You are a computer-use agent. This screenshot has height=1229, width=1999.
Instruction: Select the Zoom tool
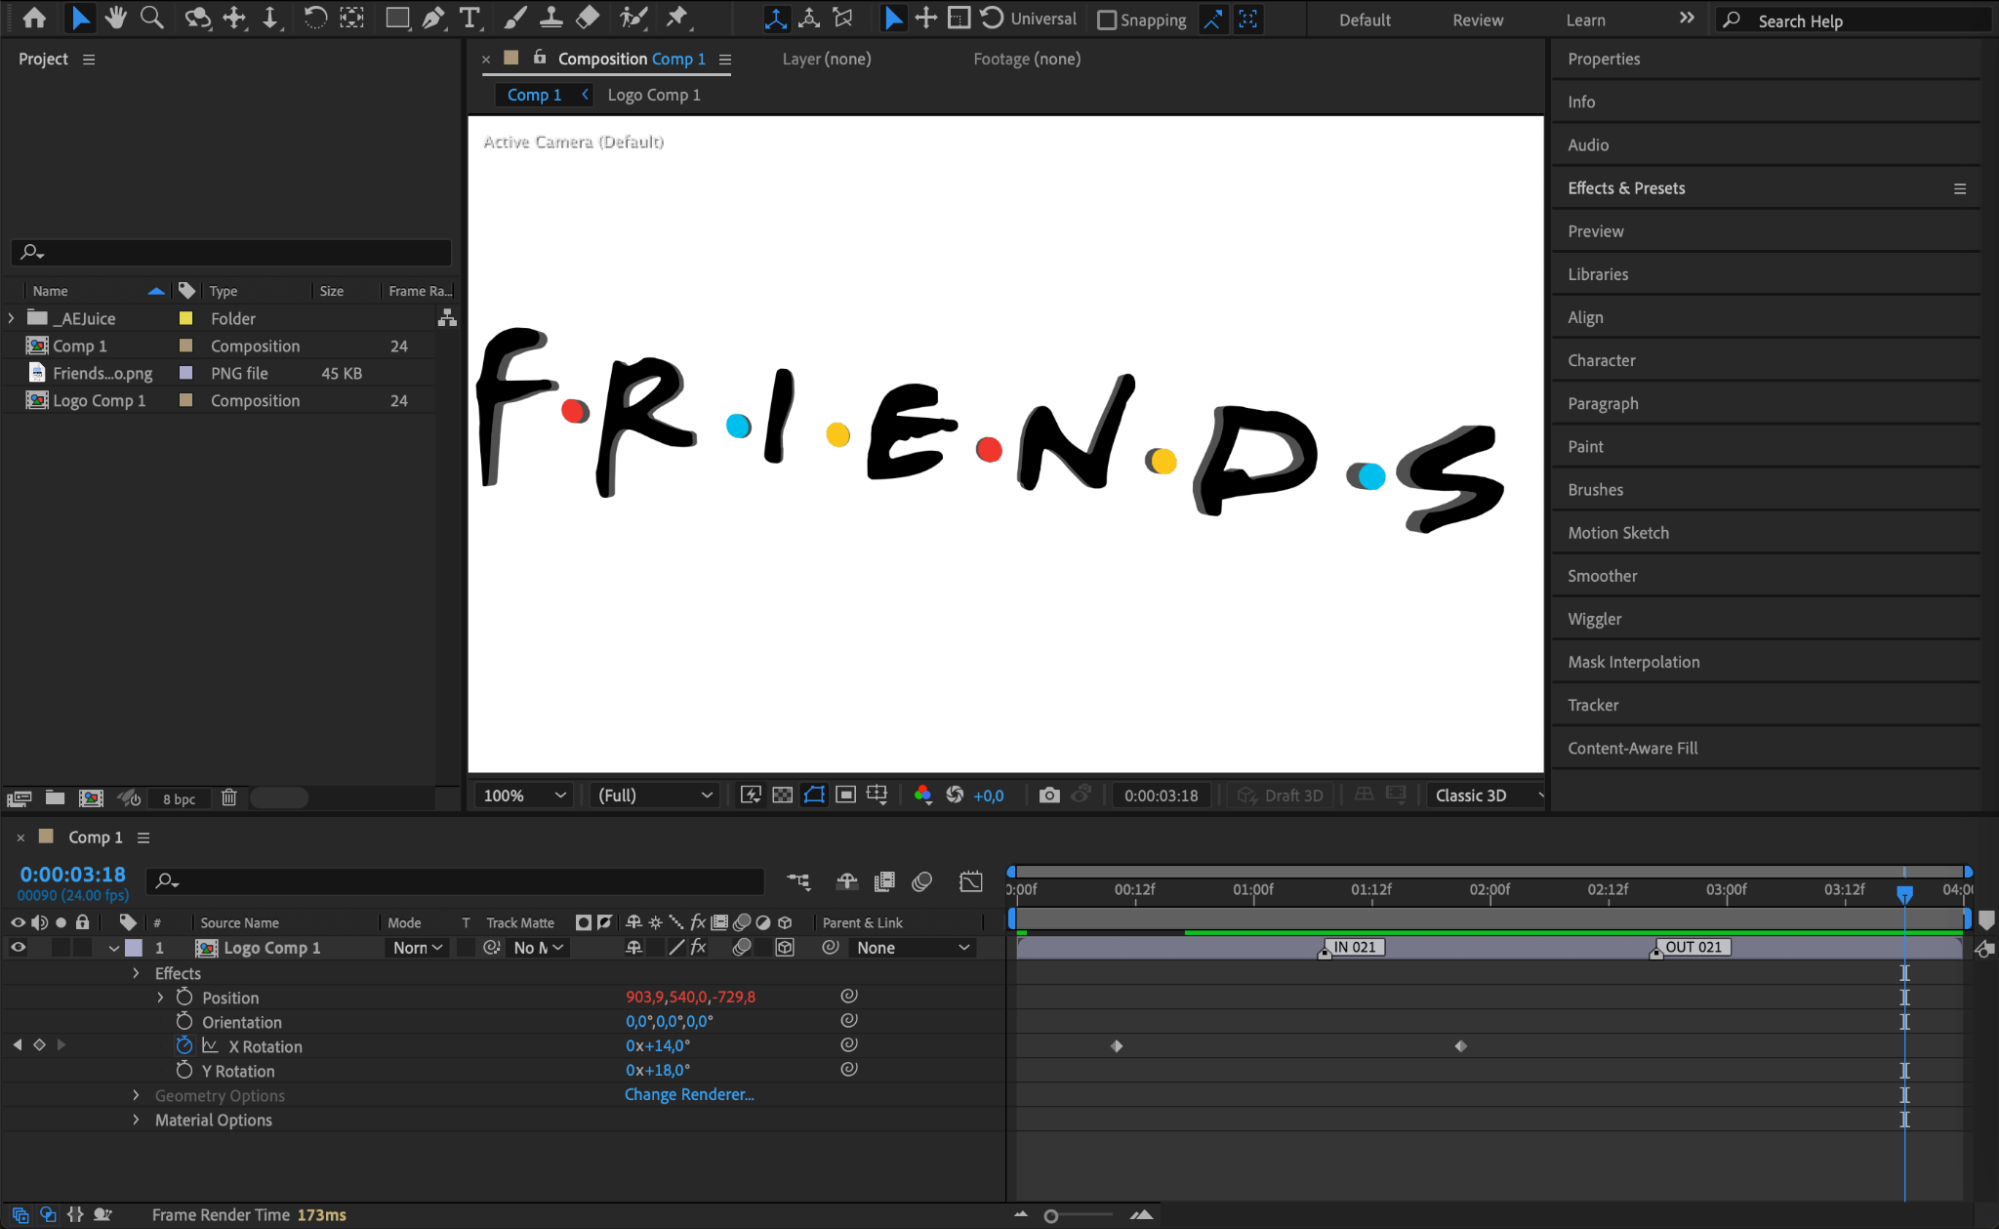[152, 17]
